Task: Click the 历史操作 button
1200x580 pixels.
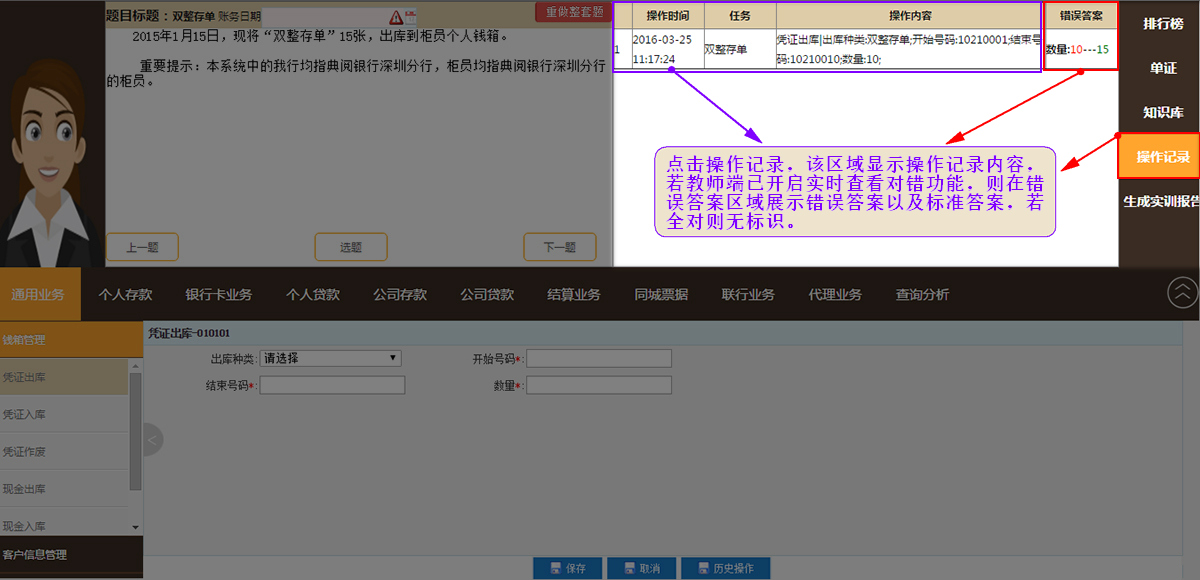Action: click(725, 568)
